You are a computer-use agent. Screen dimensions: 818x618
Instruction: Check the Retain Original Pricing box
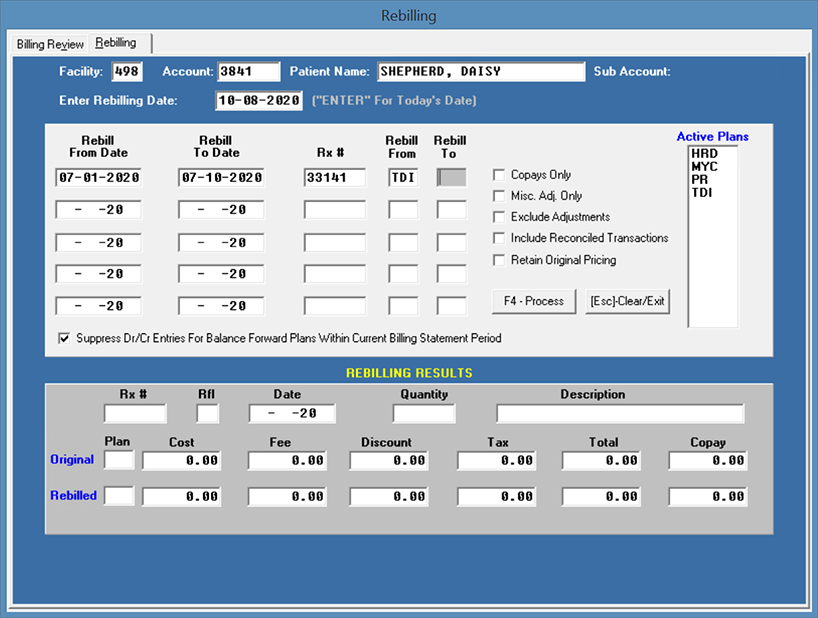[500, 260]
